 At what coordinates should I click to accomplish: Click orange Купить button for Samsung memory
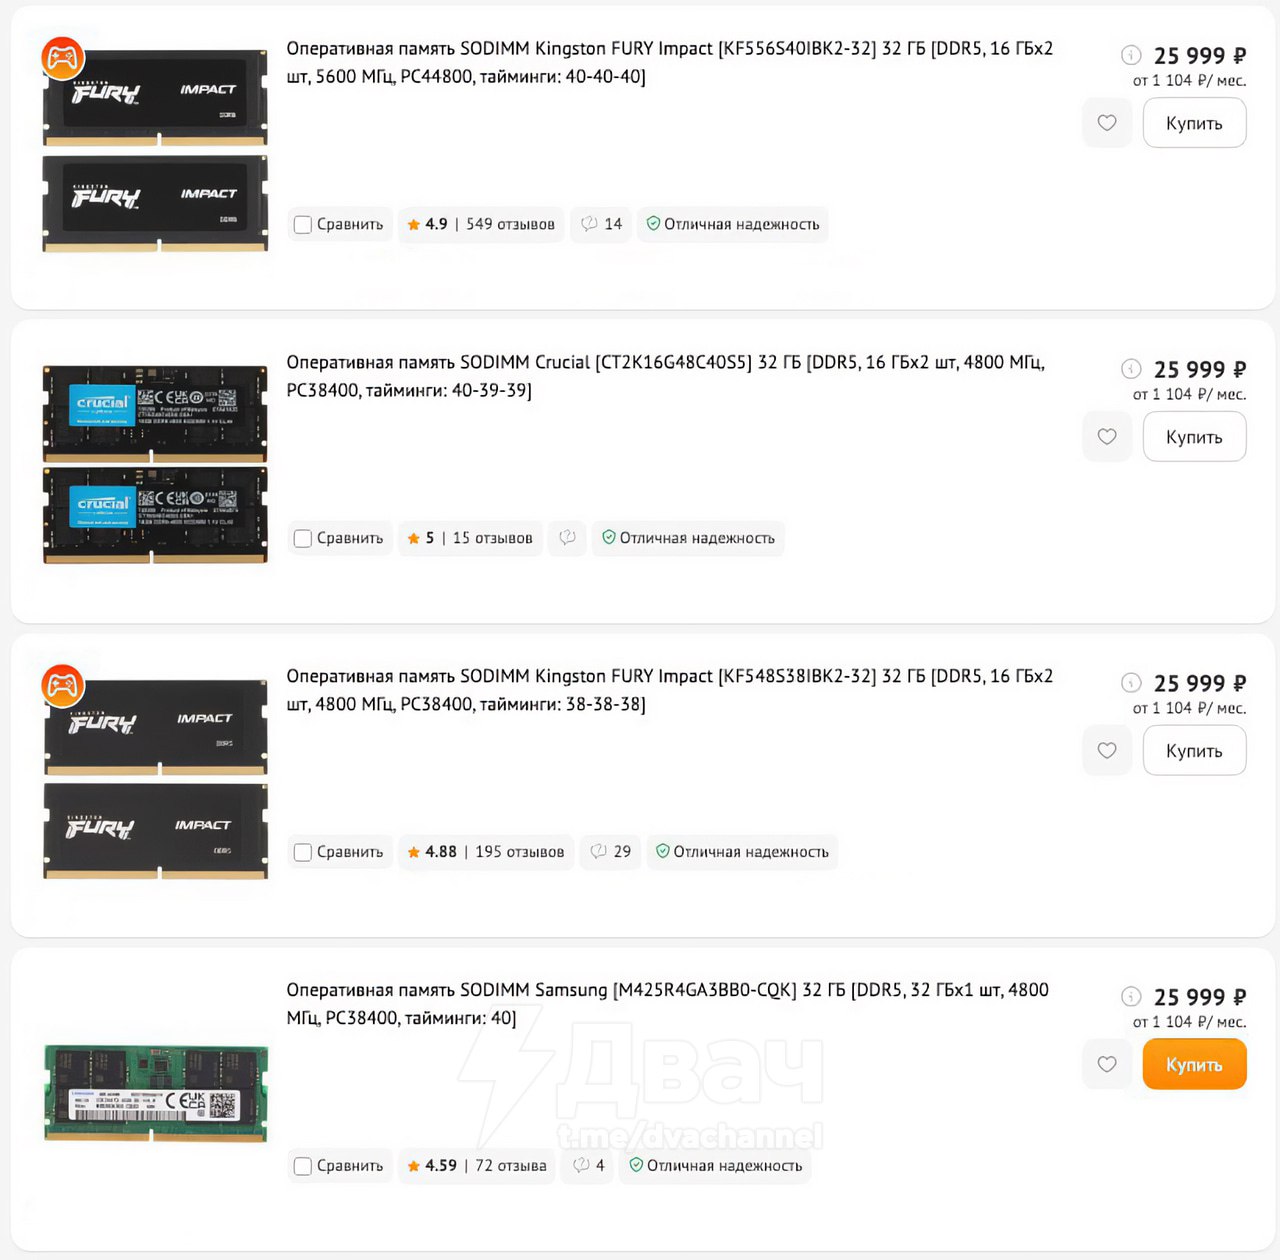pos(1194,1065)
